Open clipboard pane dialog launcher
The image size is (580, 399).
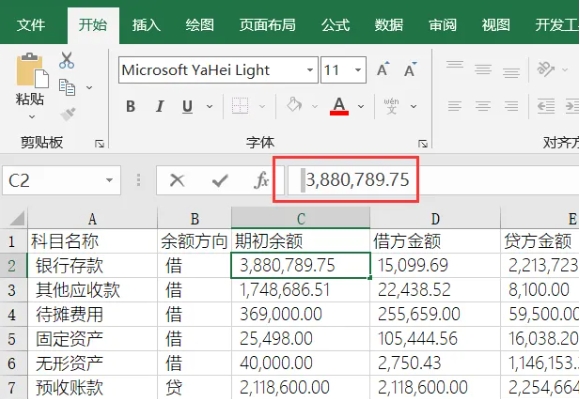[99, 143]
